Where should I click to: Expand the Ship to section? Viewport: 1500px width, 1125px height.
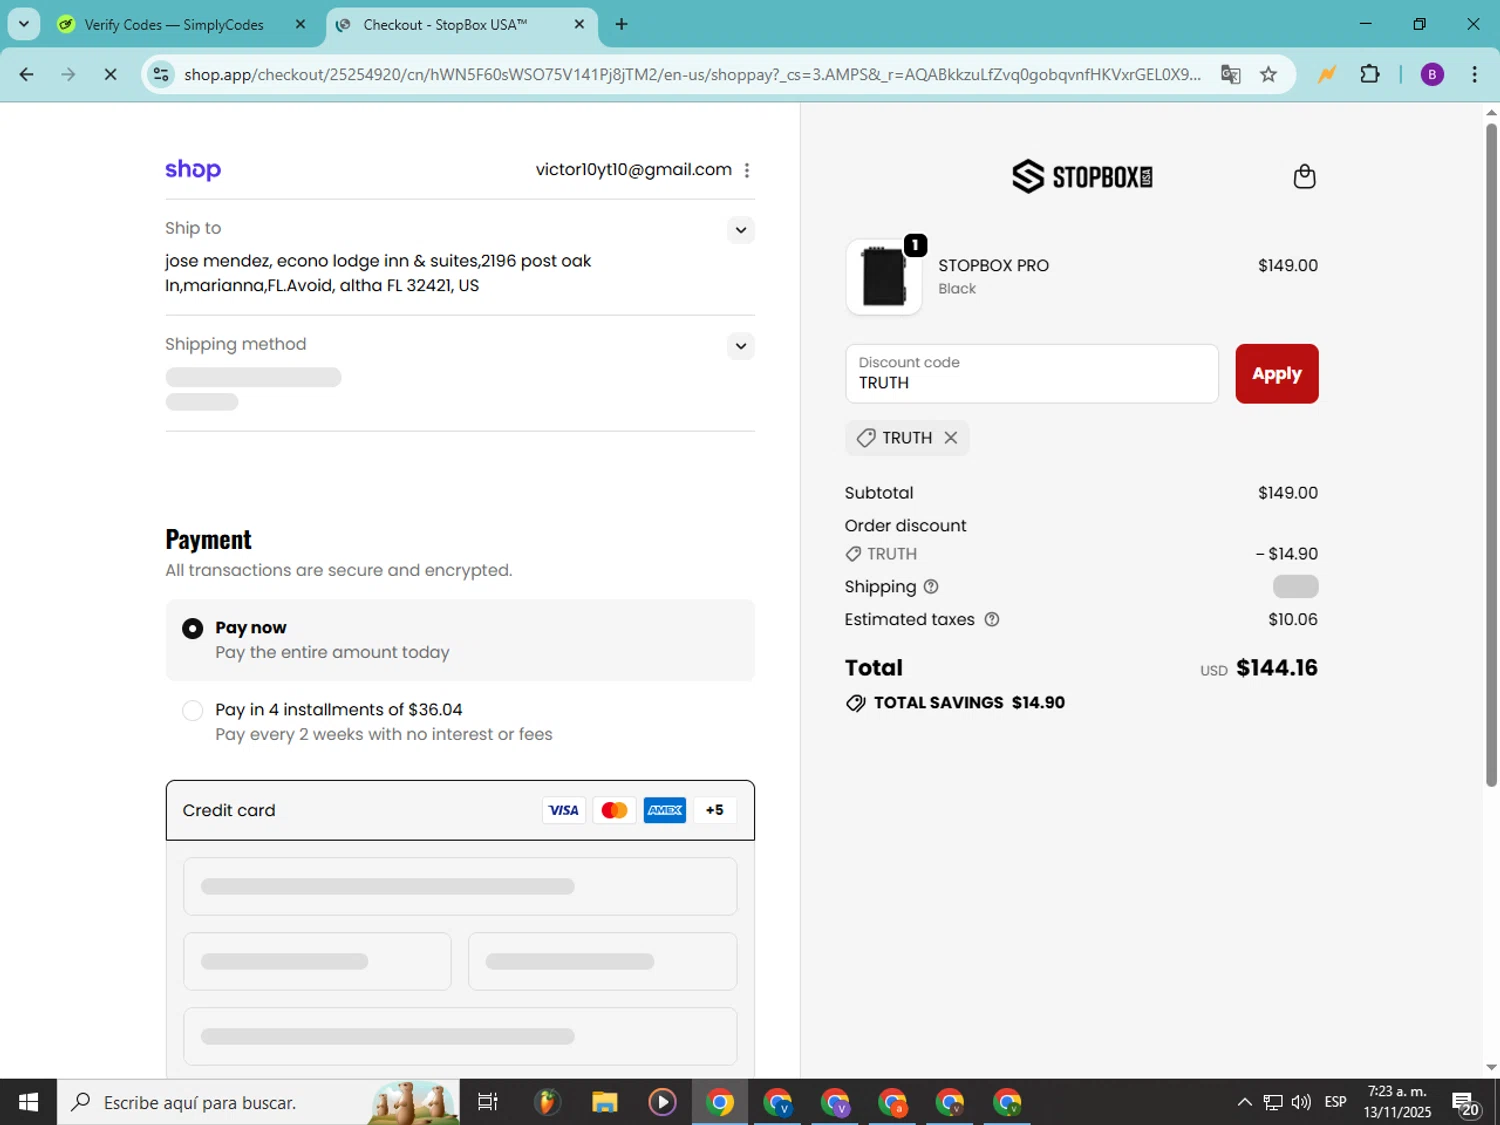(740, 230)
